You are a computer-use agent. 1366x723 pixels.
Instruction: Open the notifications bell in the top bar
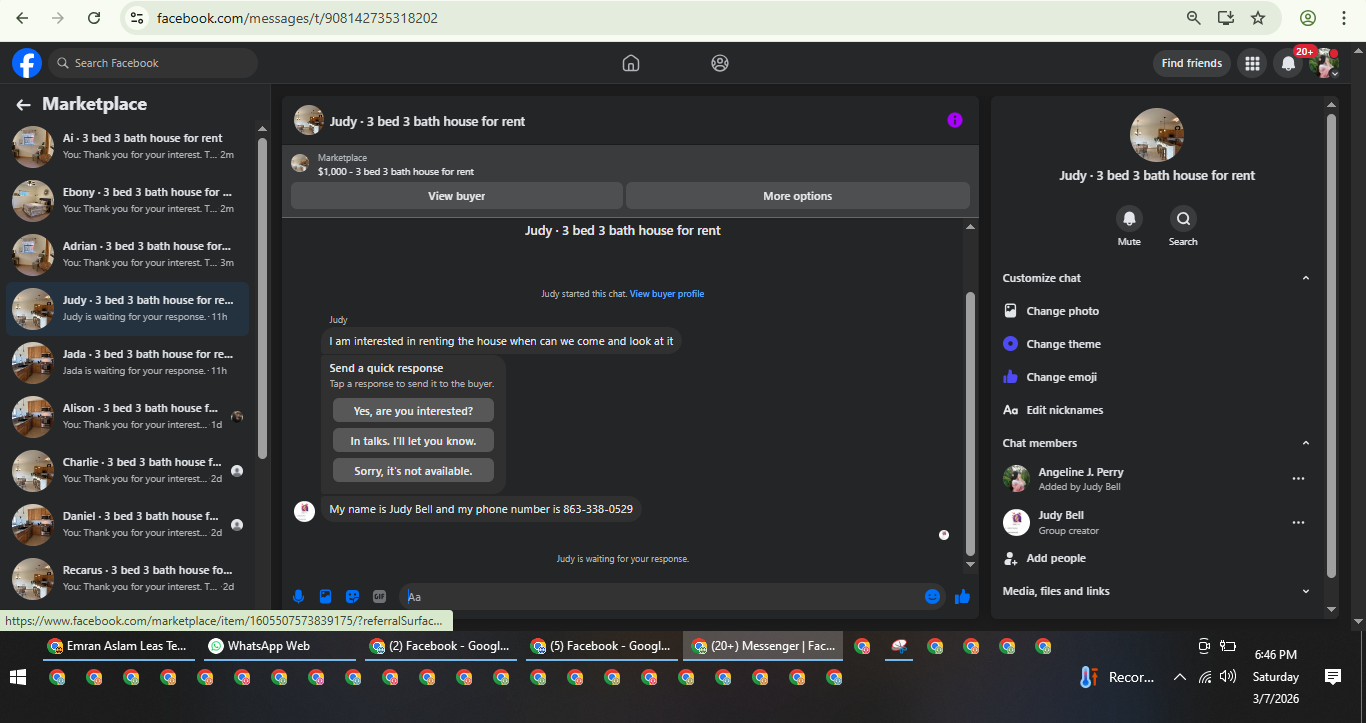click(1288, 63)
